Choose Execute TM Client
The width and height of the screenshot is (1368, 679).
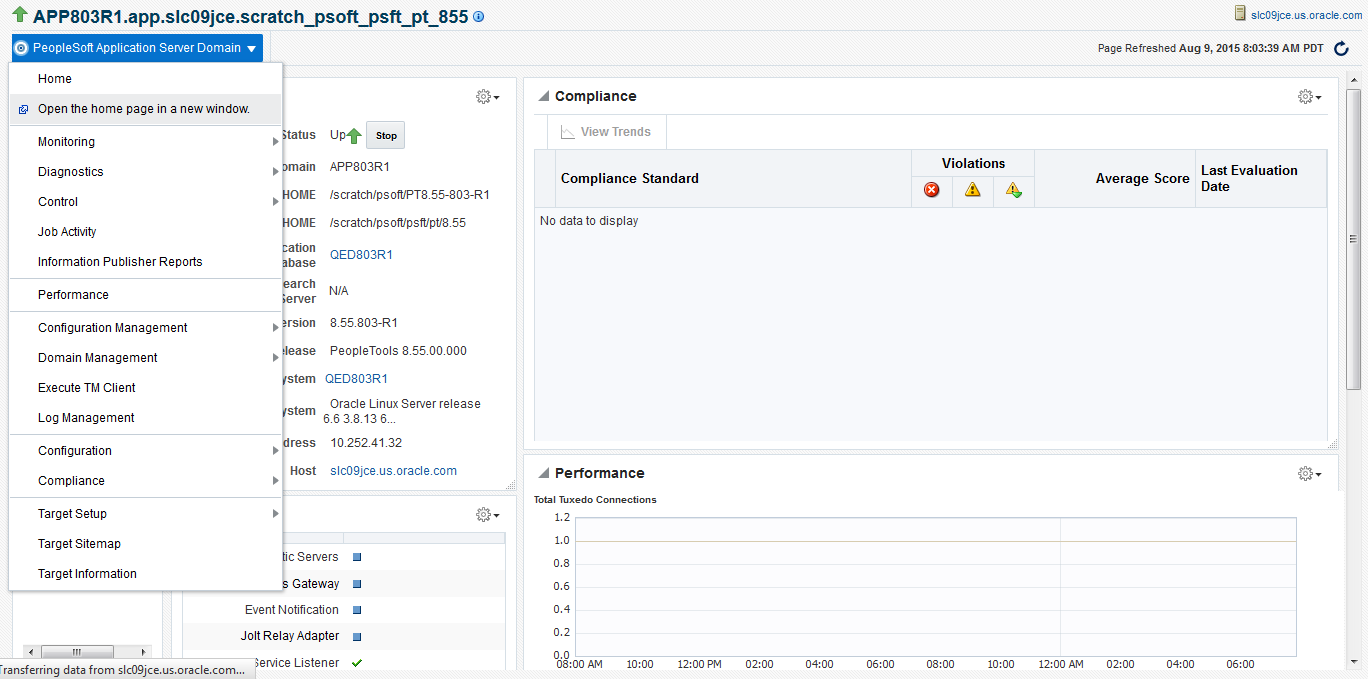[146, 388]
